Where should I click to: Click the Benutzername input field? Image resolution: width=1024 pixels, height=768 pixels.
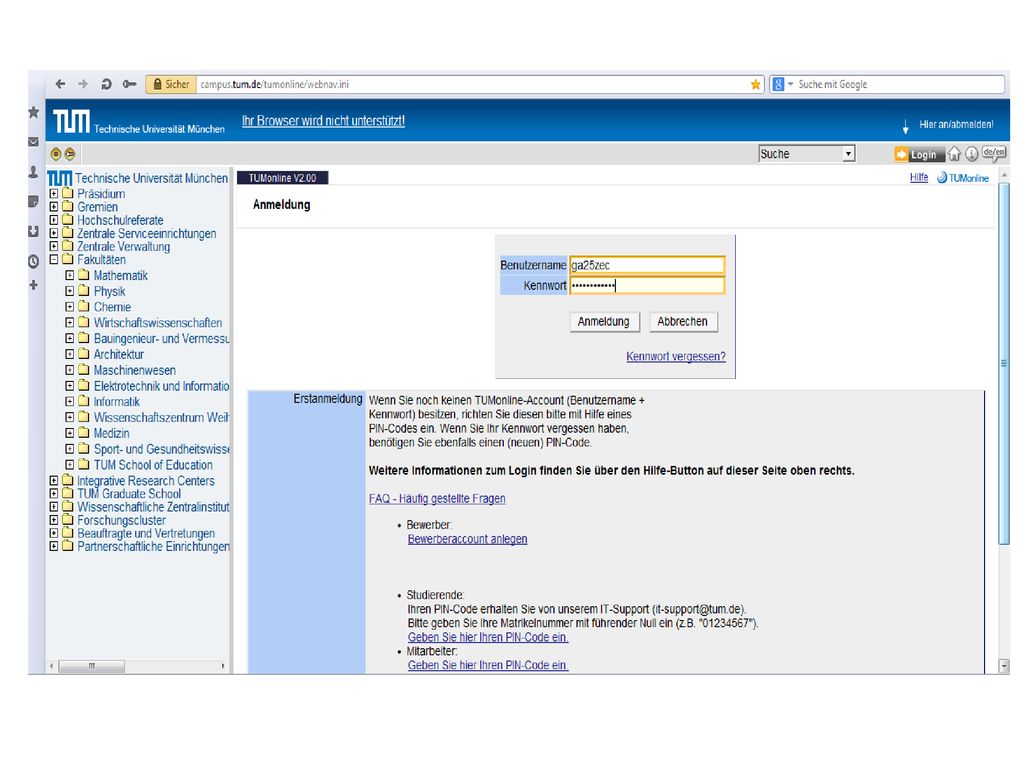(647, 265)
